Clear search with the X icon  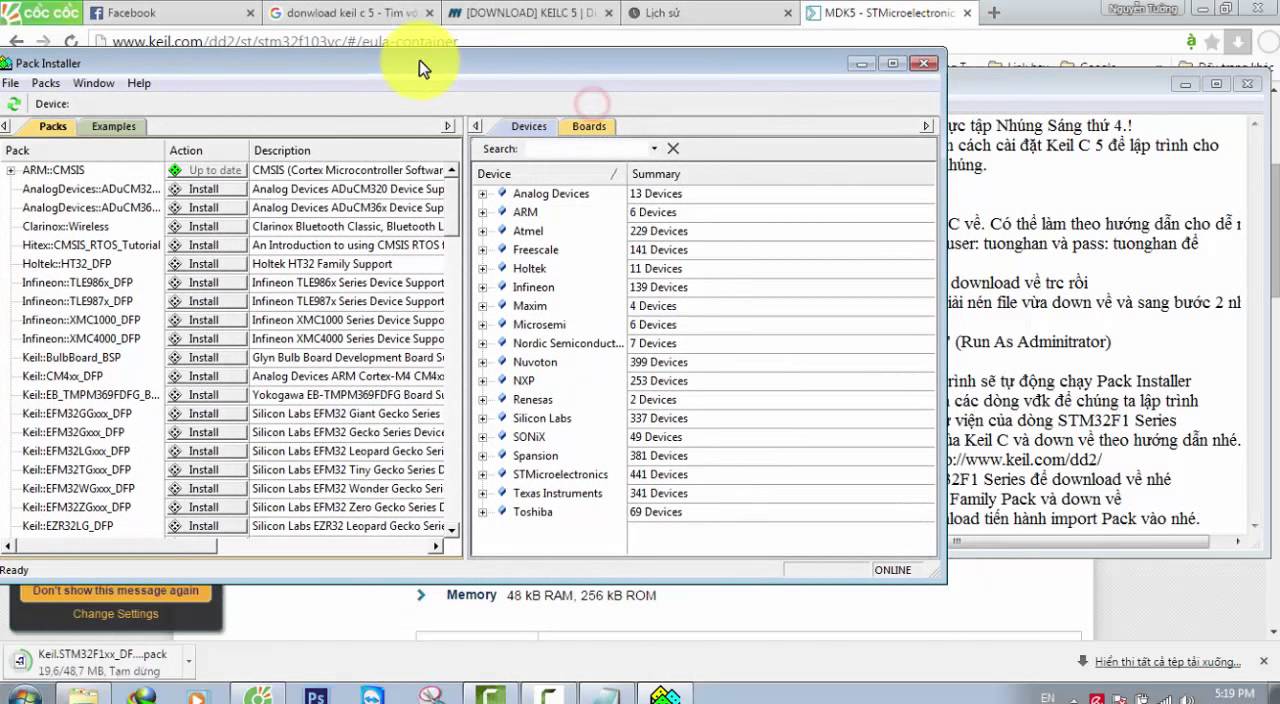(x=673, y=148)
